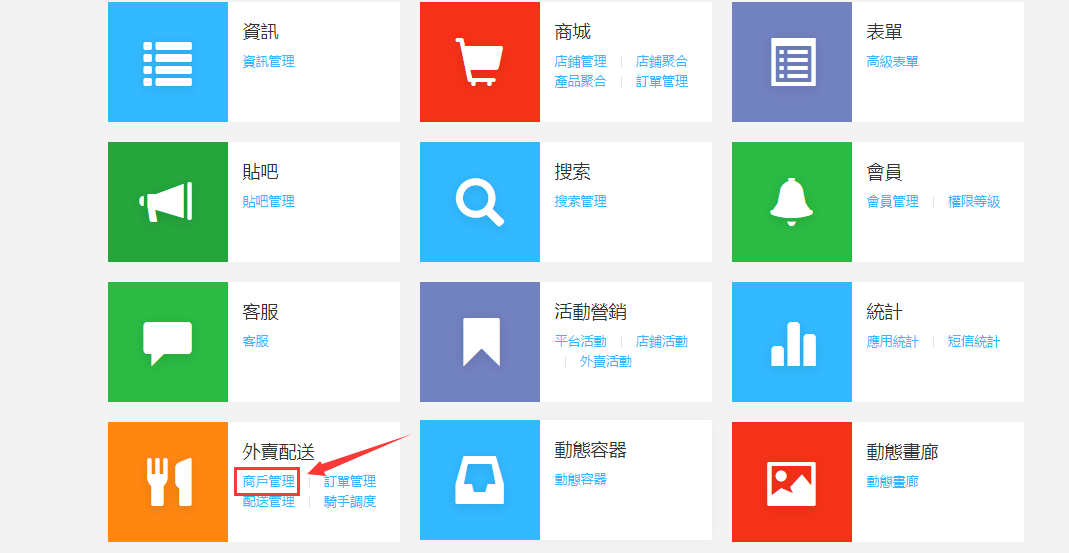Click the 會員 bell icon tile
This screenshot has width=1069, height=553.
click(792, 202)
